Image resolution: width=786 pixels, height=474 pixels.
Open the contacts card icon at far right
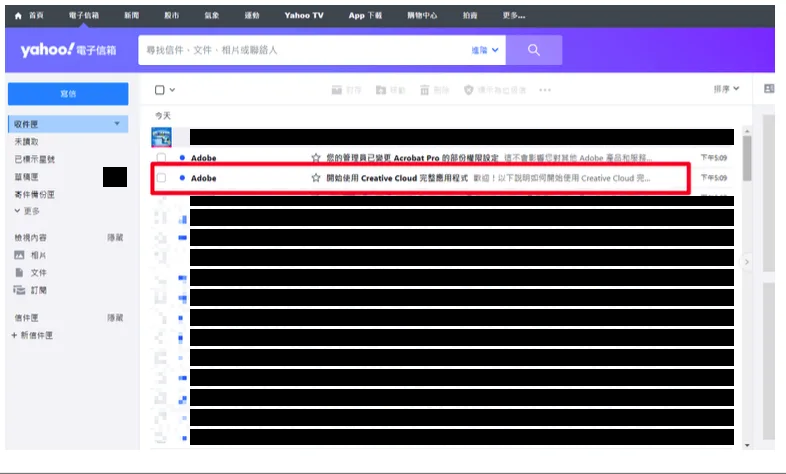pyautogui.click(x=769, y=89)
